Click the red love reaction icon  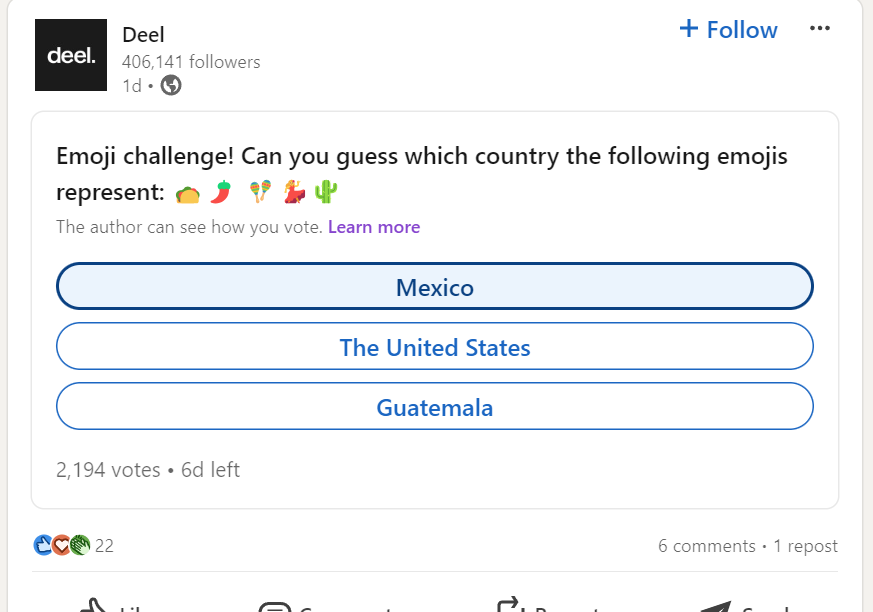coord(61,545)
